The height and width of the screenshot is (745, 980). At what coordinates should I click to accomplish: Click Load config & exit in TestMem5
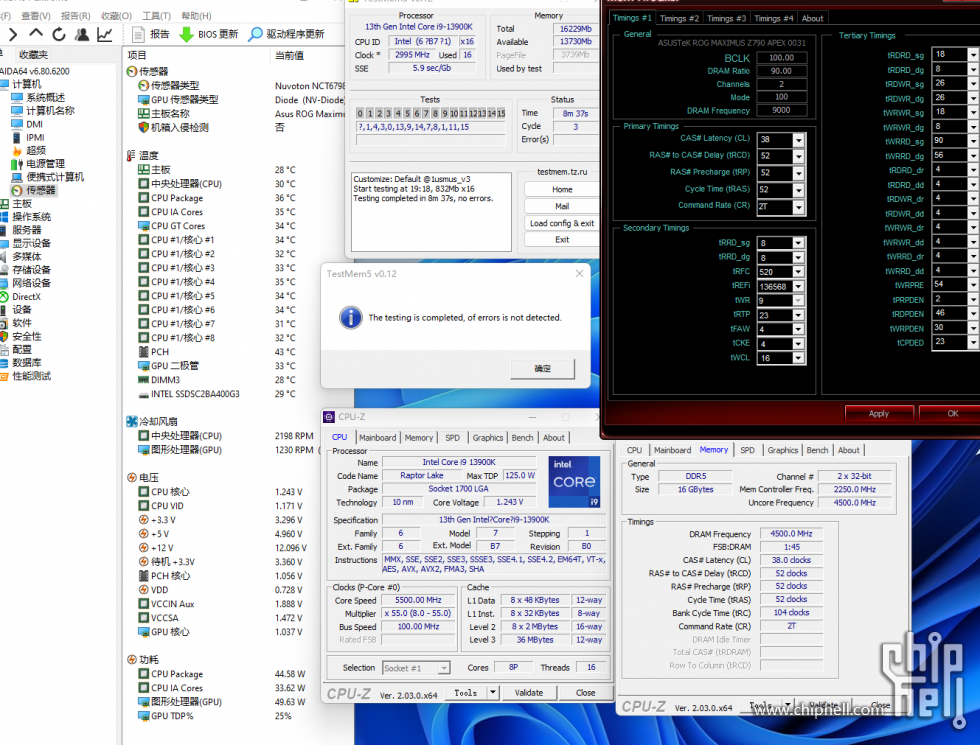(562, 223)
